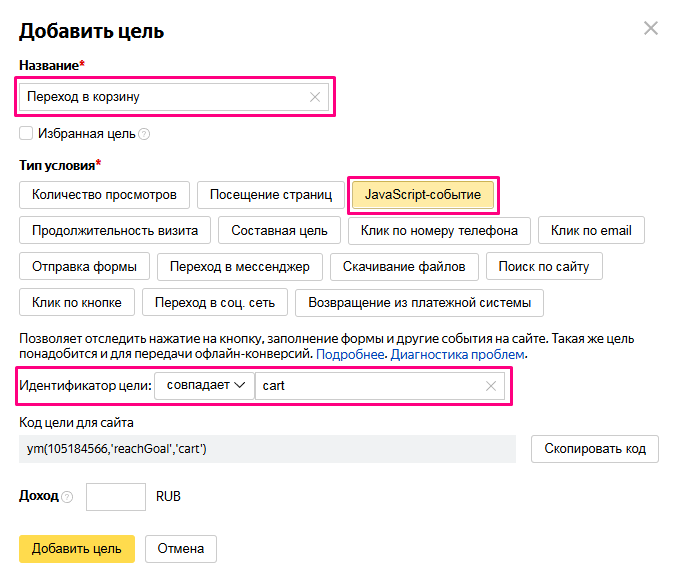Viewport: 676px width, 581px height.
Task: Click help icon next to 'Избранная цель'
Action: [144, 134]
